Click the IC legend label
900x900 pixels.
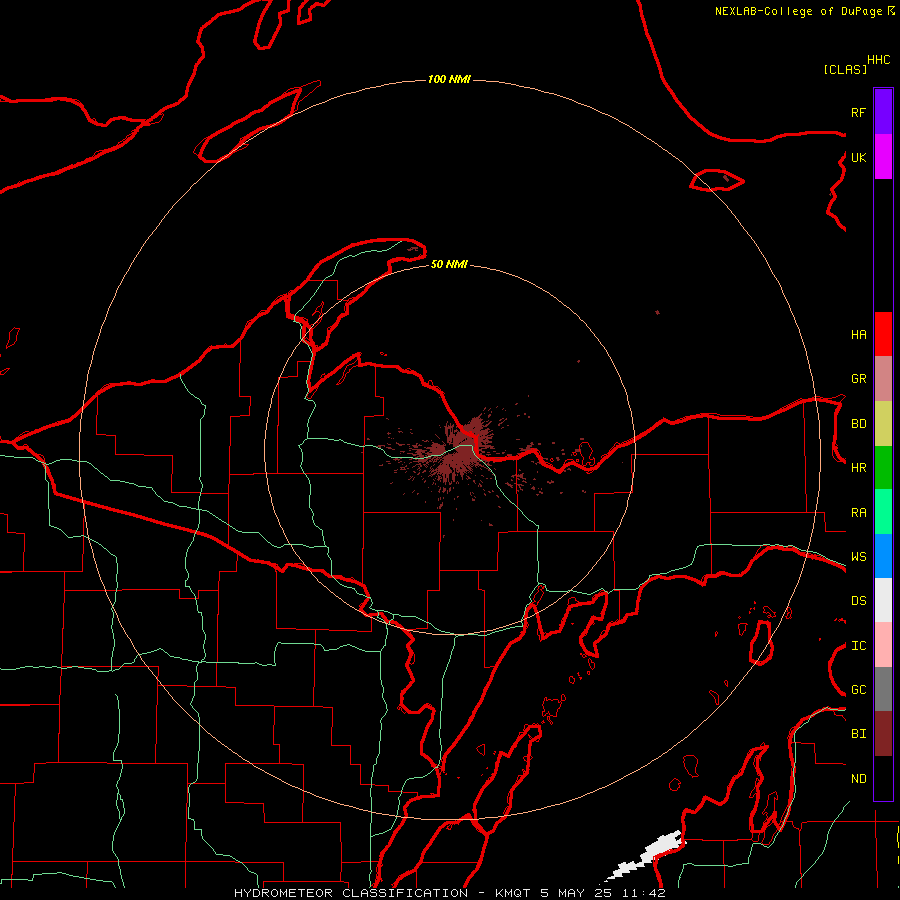[858, 646]
